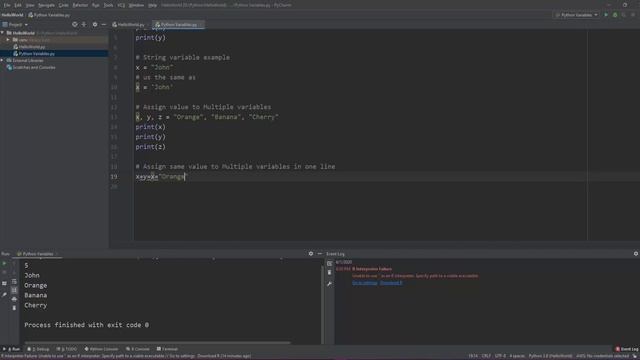Open the Refactor menu
This screenshot has width=640, height=360.
80,5
